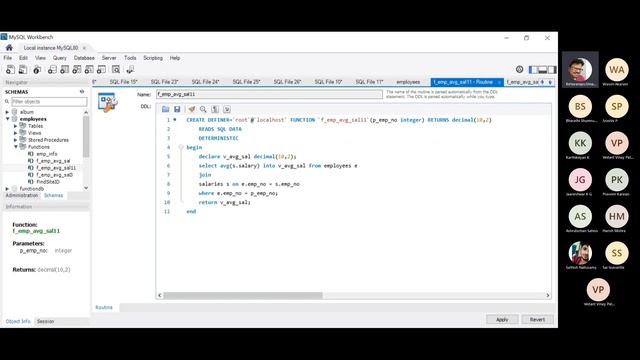
Task: Expand the Stored Procedures node
Action: pos(16,140)
